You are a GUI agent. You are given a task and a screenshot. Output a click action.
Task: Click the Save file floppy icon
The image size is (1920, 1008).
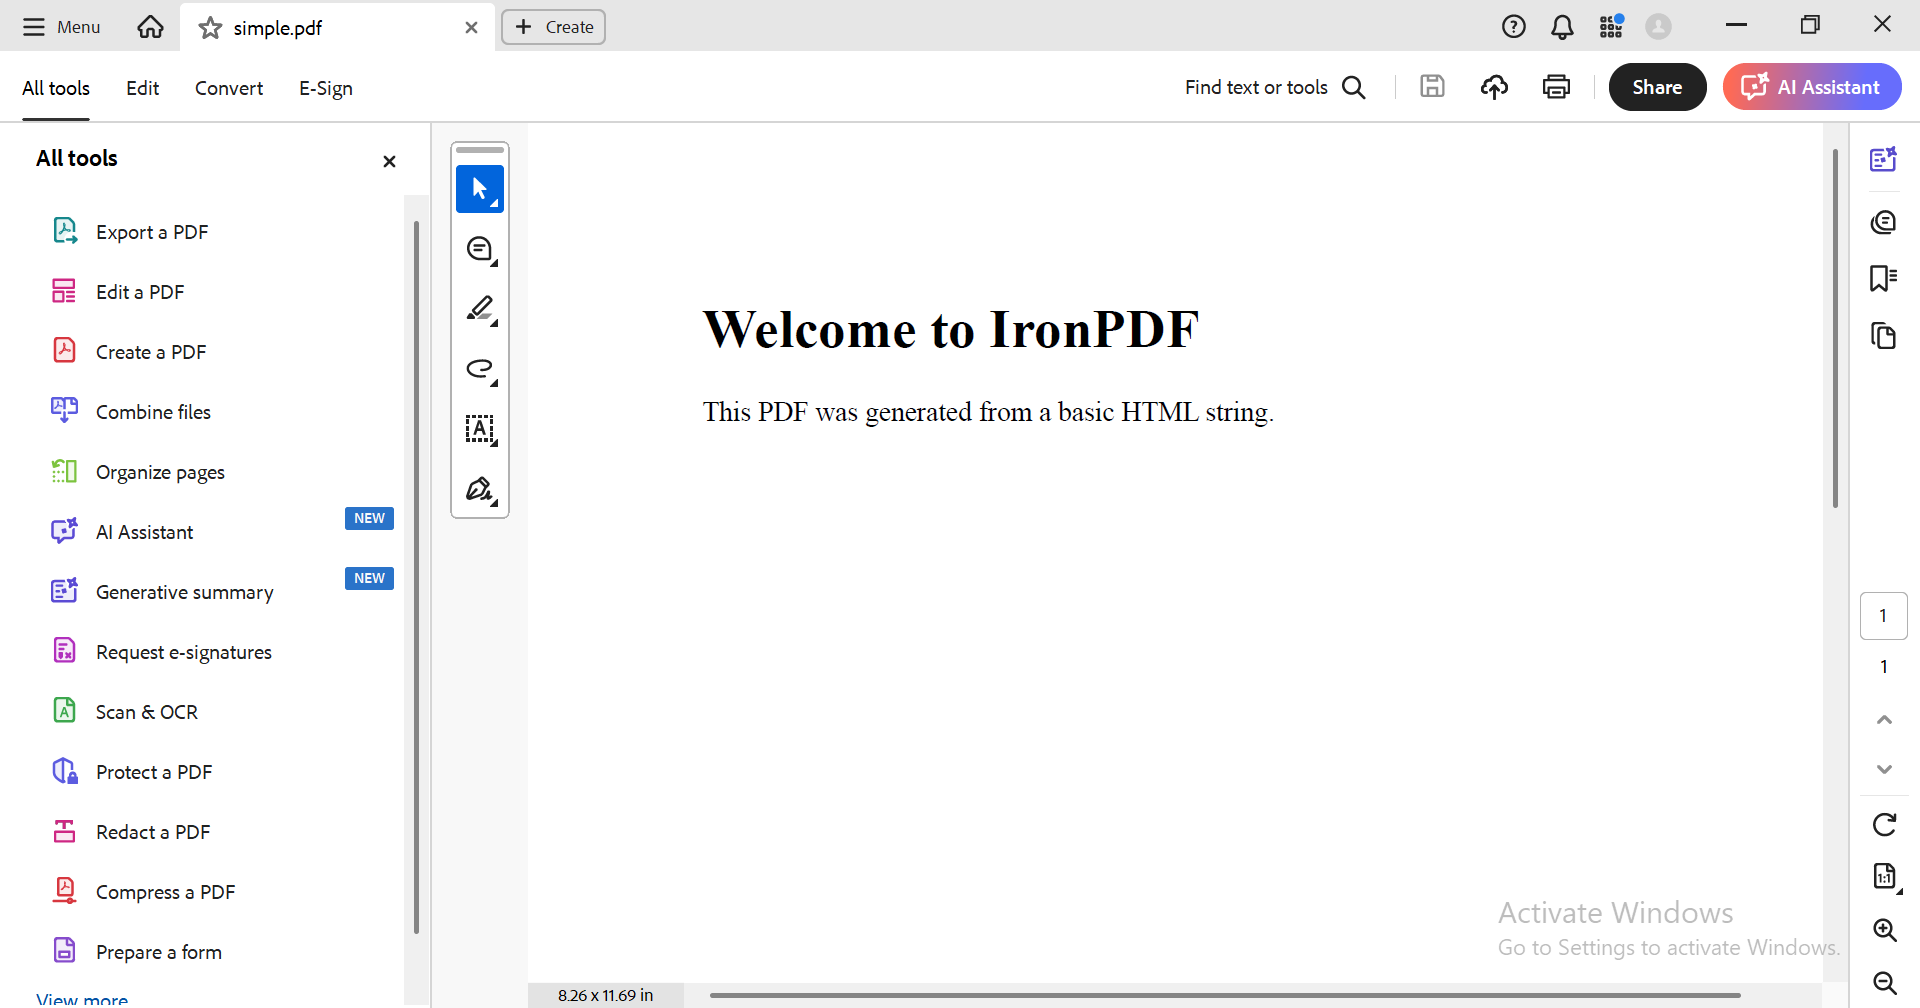tap(1432, 87)
